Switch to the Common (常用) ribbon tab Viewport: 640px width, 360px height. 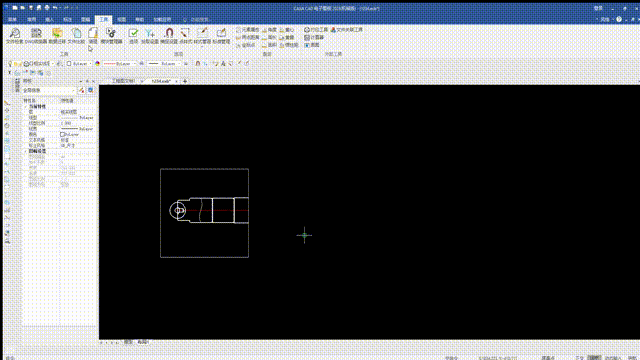[31, 20]
